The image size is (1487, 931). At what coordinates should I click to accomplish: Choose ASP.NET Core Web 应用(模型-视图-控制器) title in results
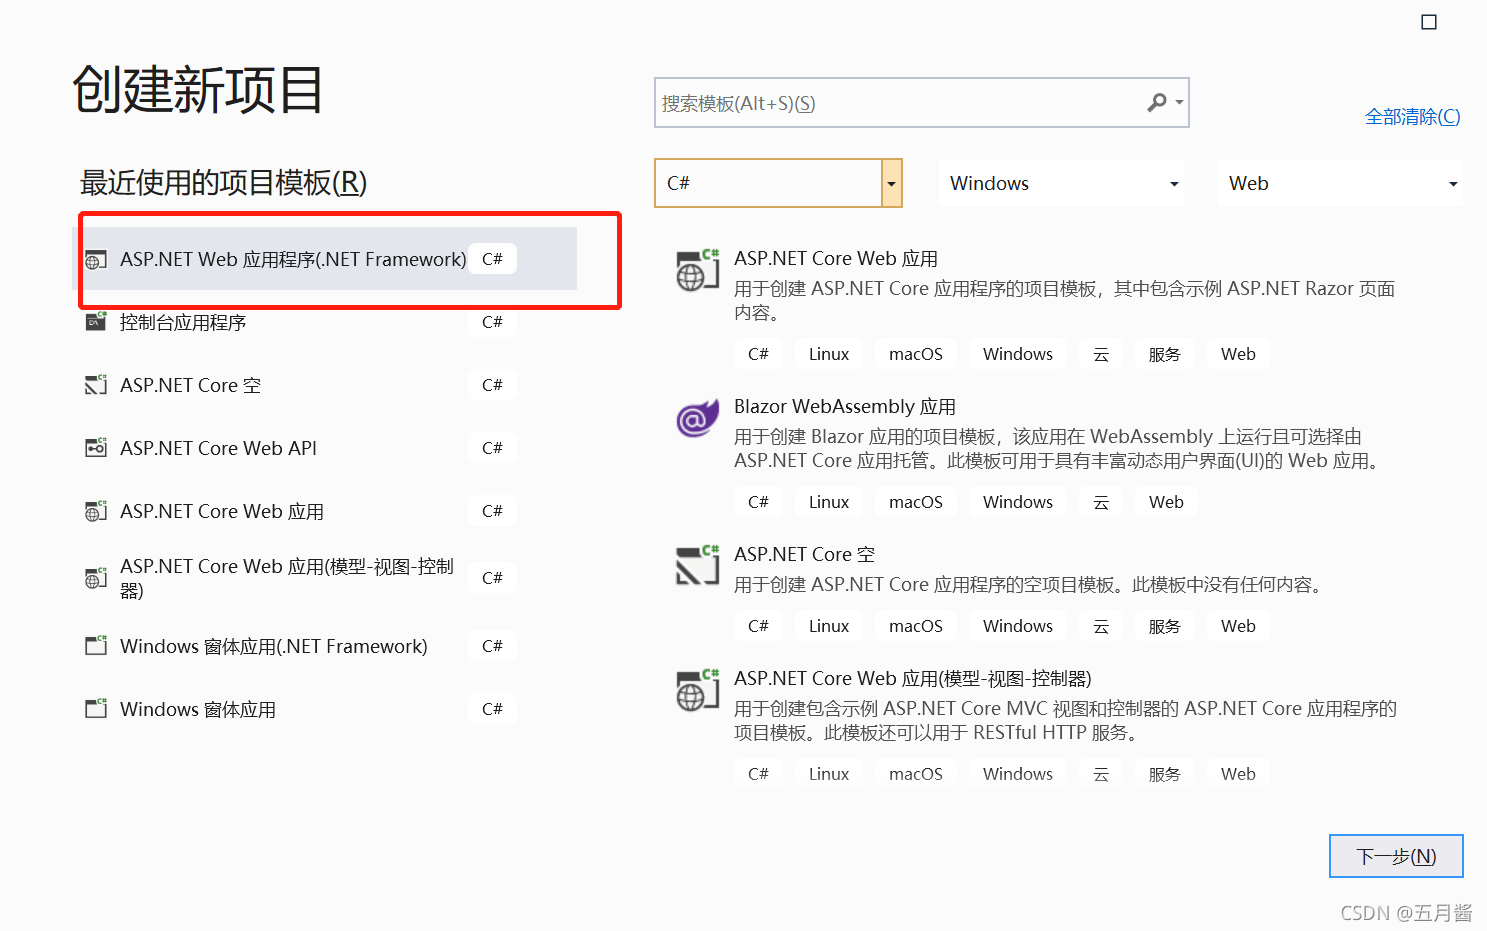tap(913, 679)
